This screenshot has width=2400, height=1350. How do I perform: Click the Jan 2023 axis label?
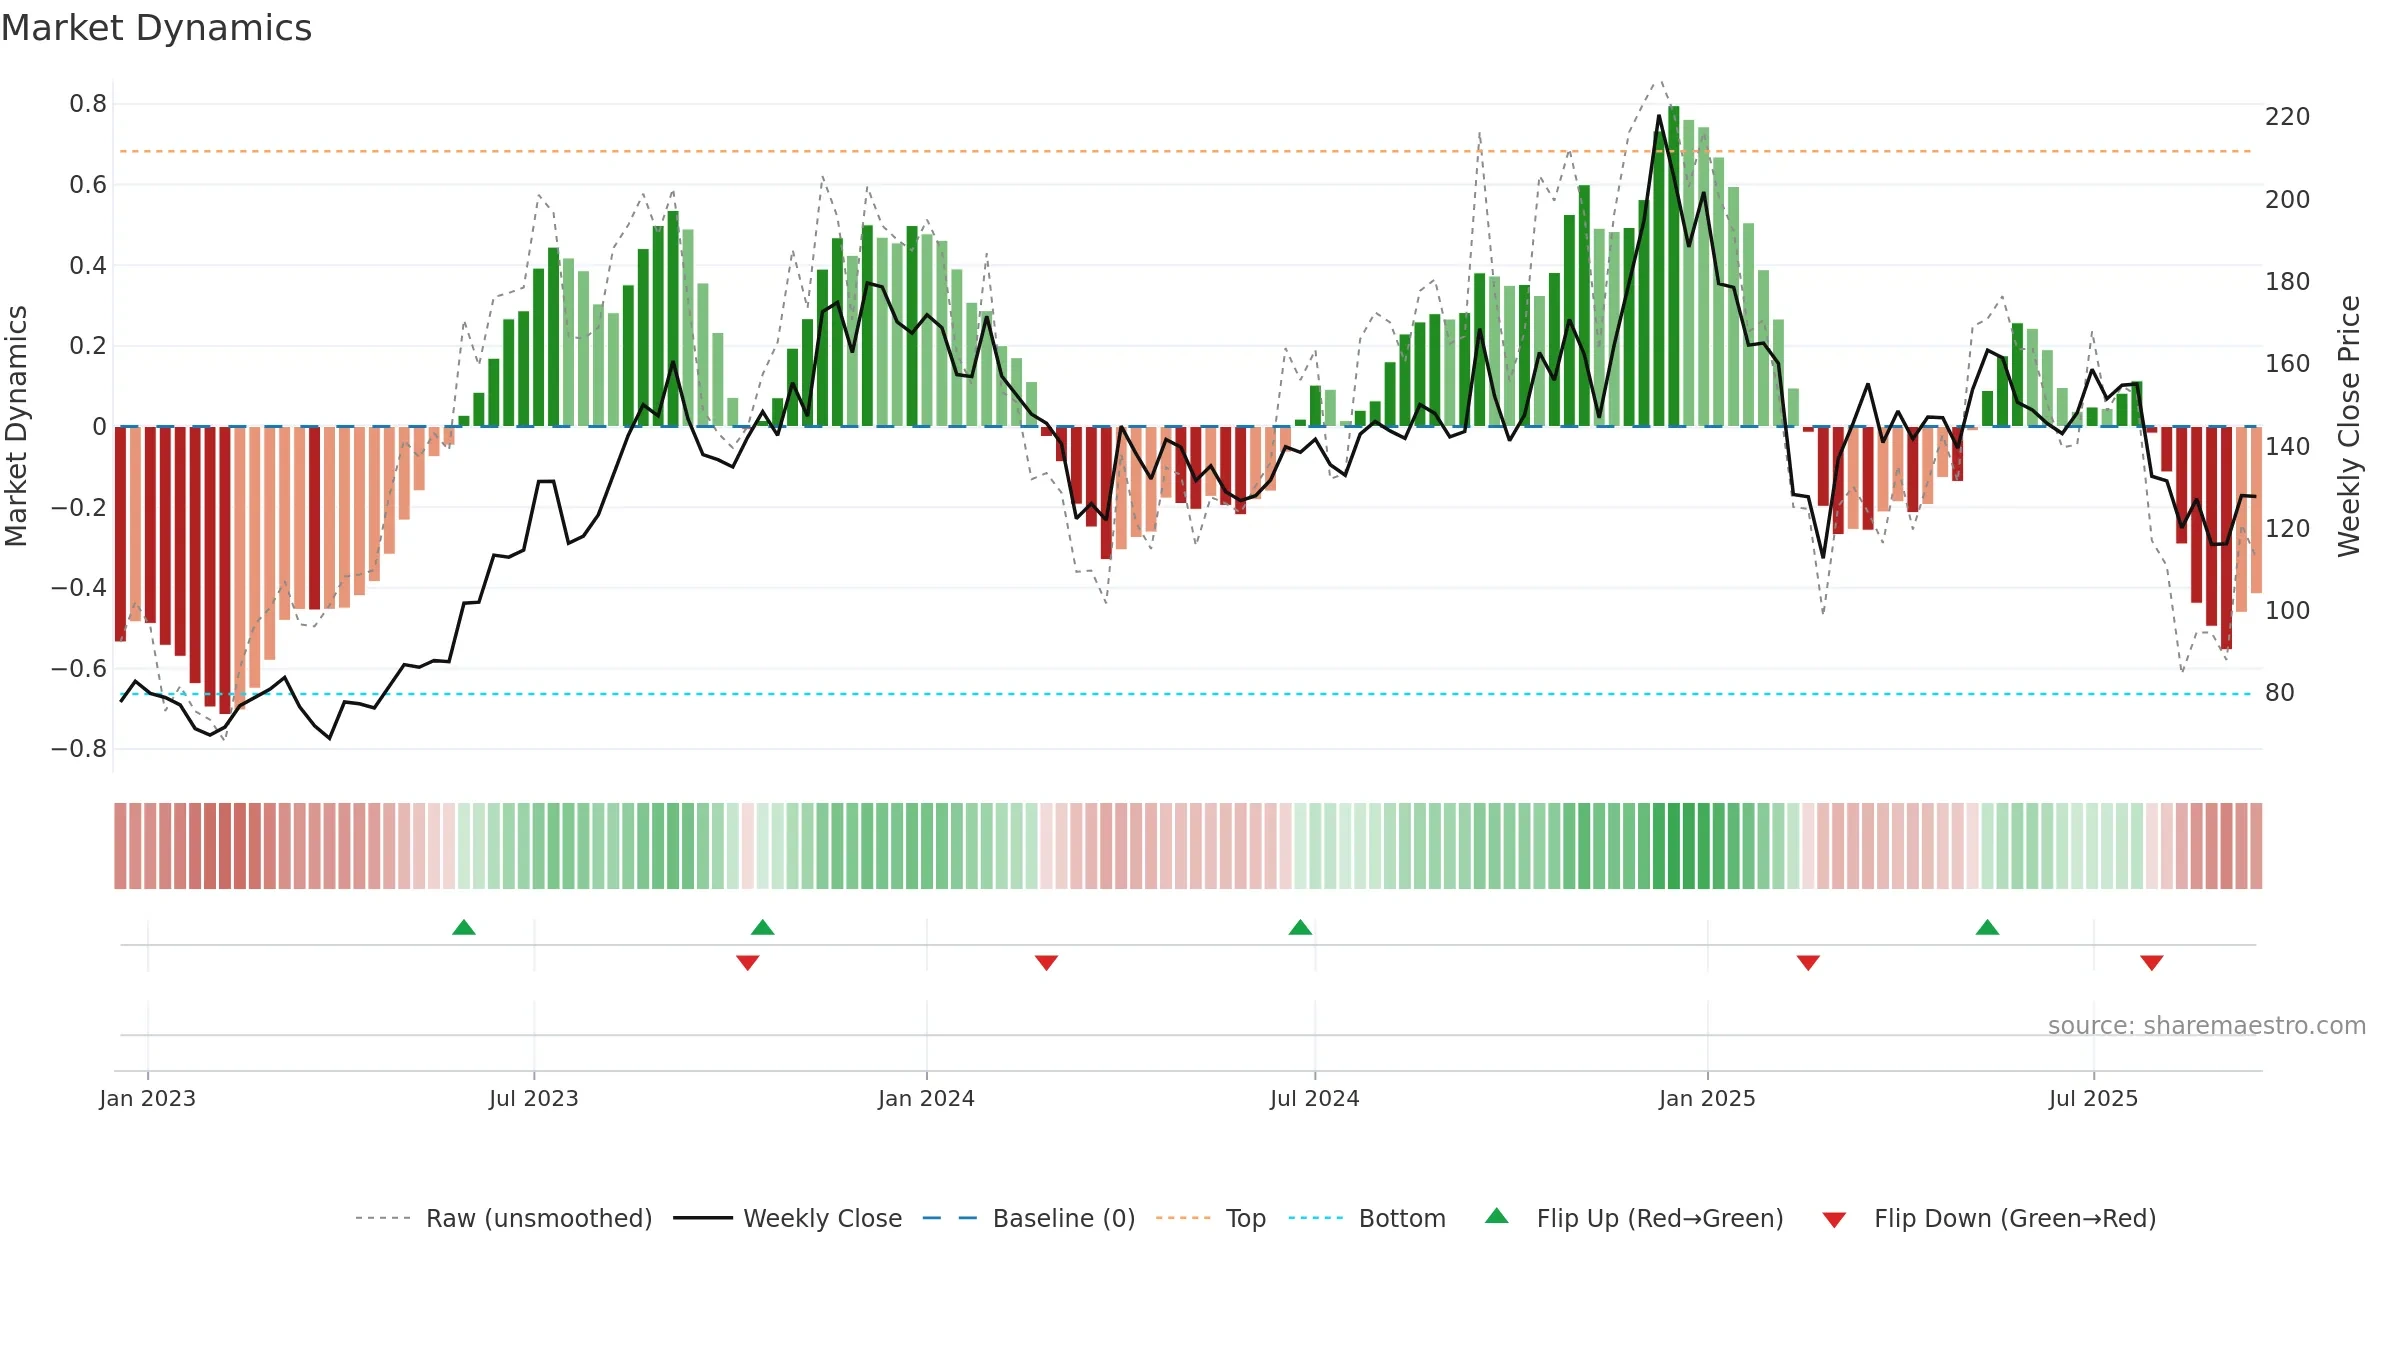(x=148, y=1098)
